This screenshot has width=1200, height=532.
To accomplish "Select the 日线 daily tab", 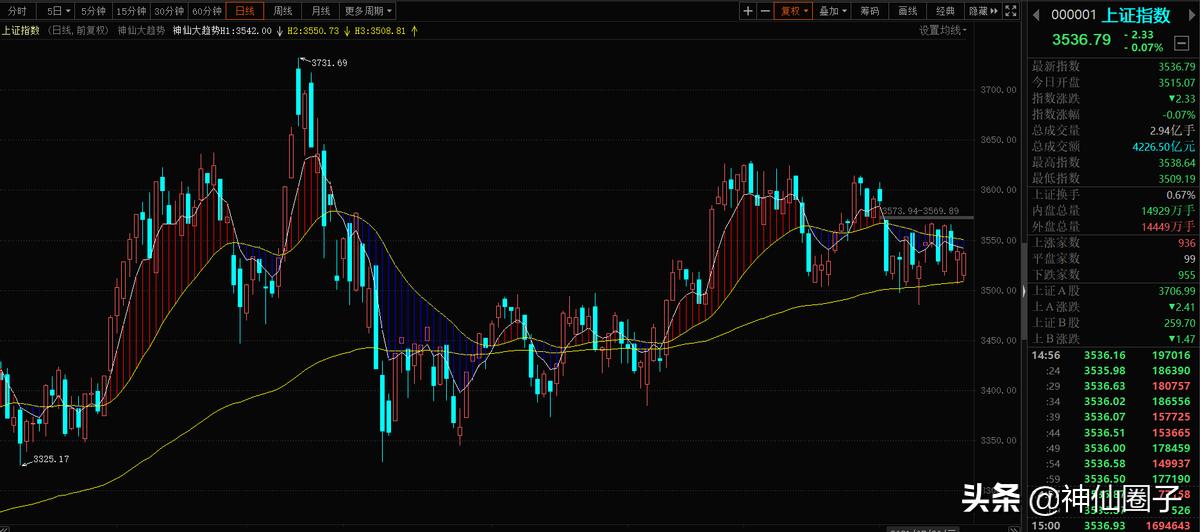I will [x=245, y=11].
